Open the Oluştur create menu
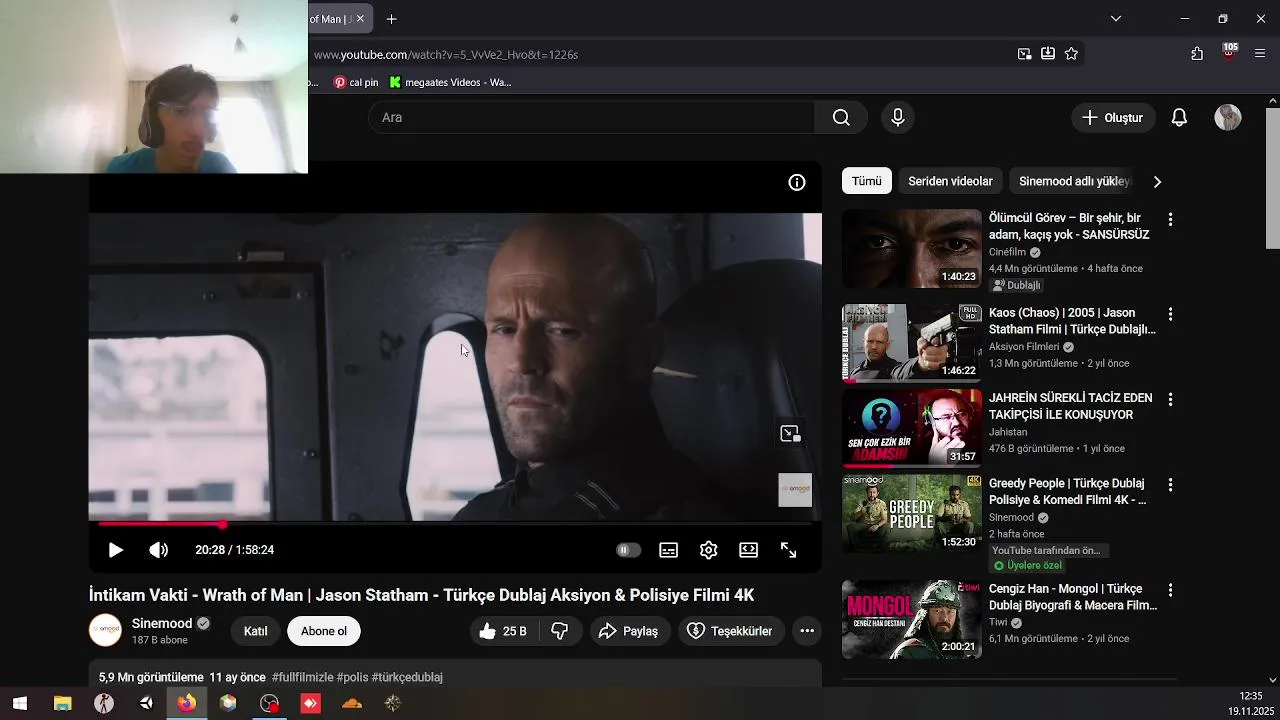This screenshot has height=720, width=1280. [1113, 117]
